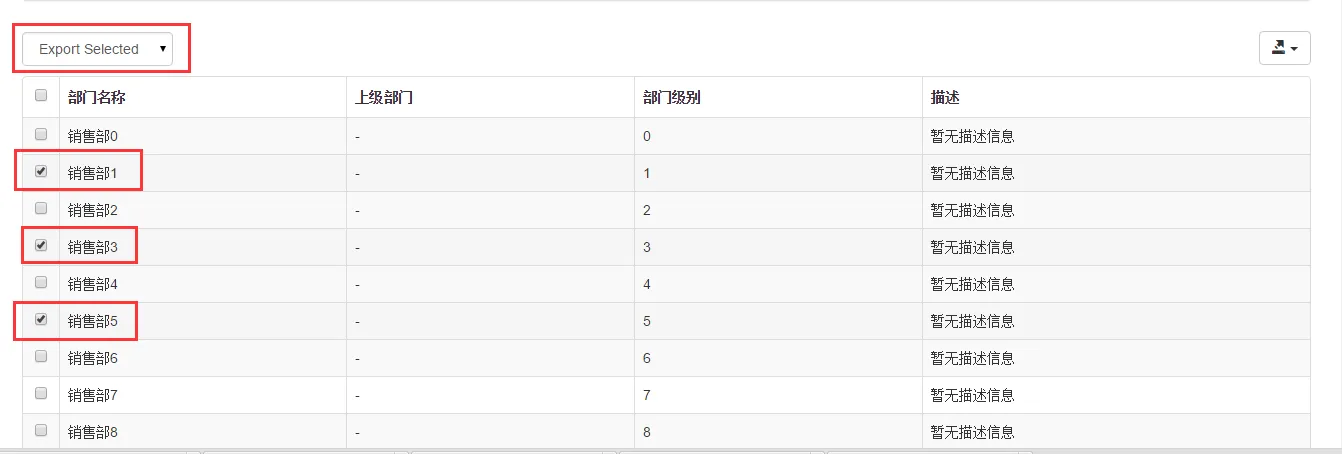
Task: Click the 上级部门 column header
Action: [x=384, y=98]
